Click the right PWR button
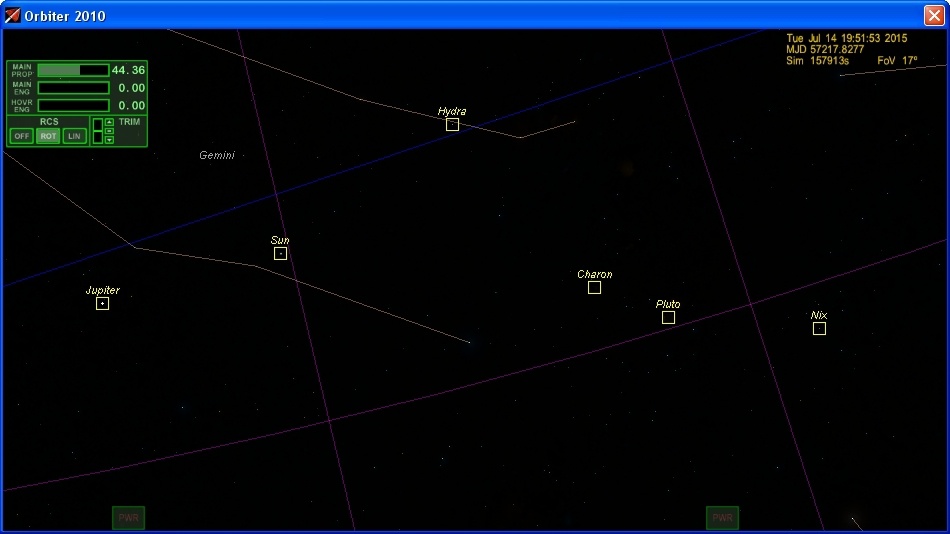The height and width of the screenshot is (534, 950). coord(722,518)
